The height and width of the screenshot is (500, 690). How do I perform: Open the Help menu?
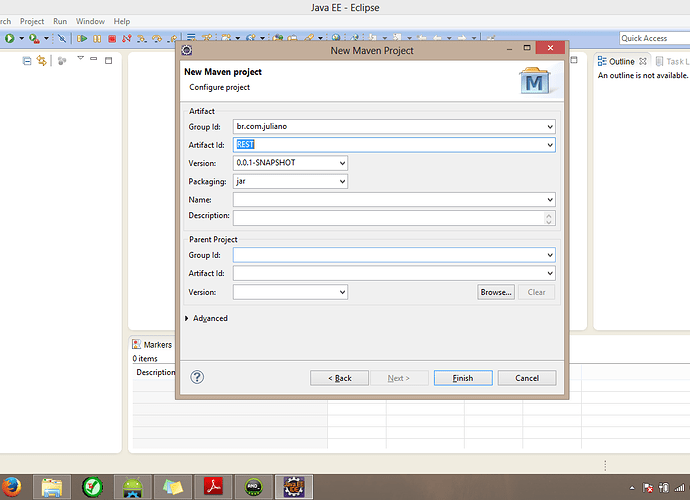point(121,21)
